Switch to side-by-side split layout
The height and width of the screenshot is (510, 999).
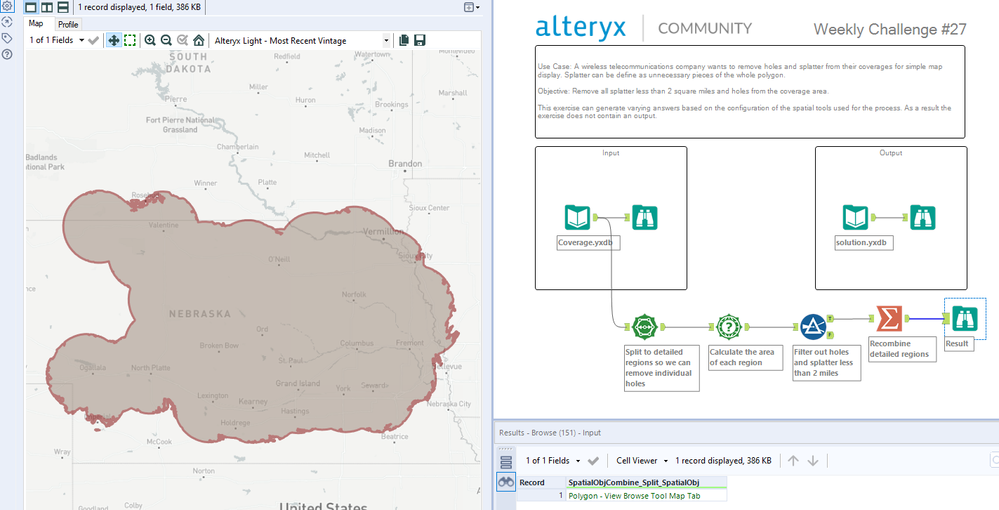[x=47, y=7]
